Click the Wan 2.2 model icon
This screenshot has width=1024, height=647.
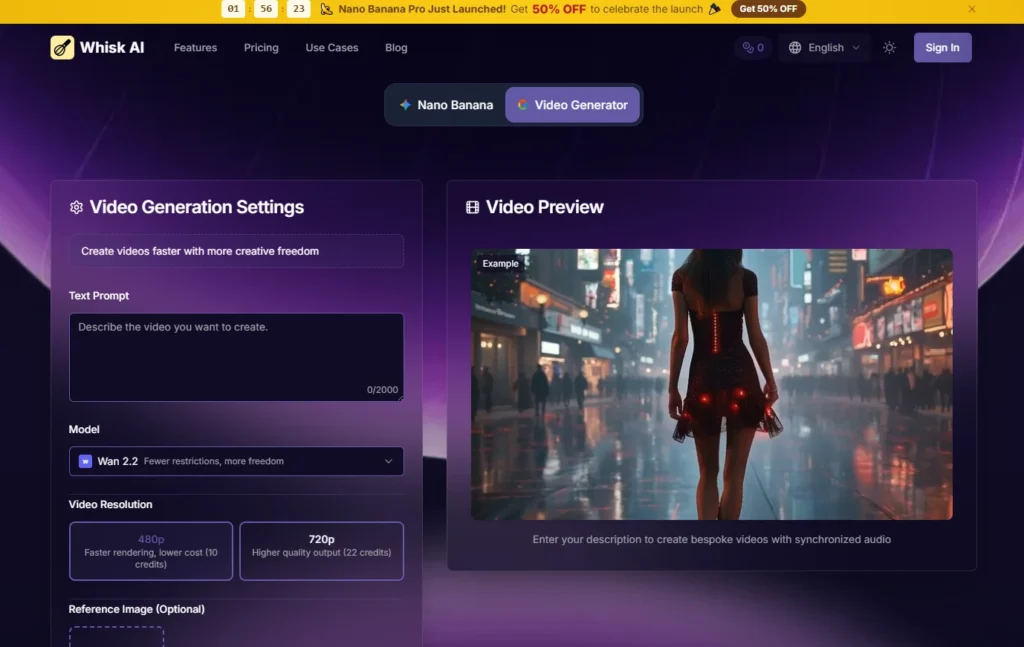pos(86,461)
